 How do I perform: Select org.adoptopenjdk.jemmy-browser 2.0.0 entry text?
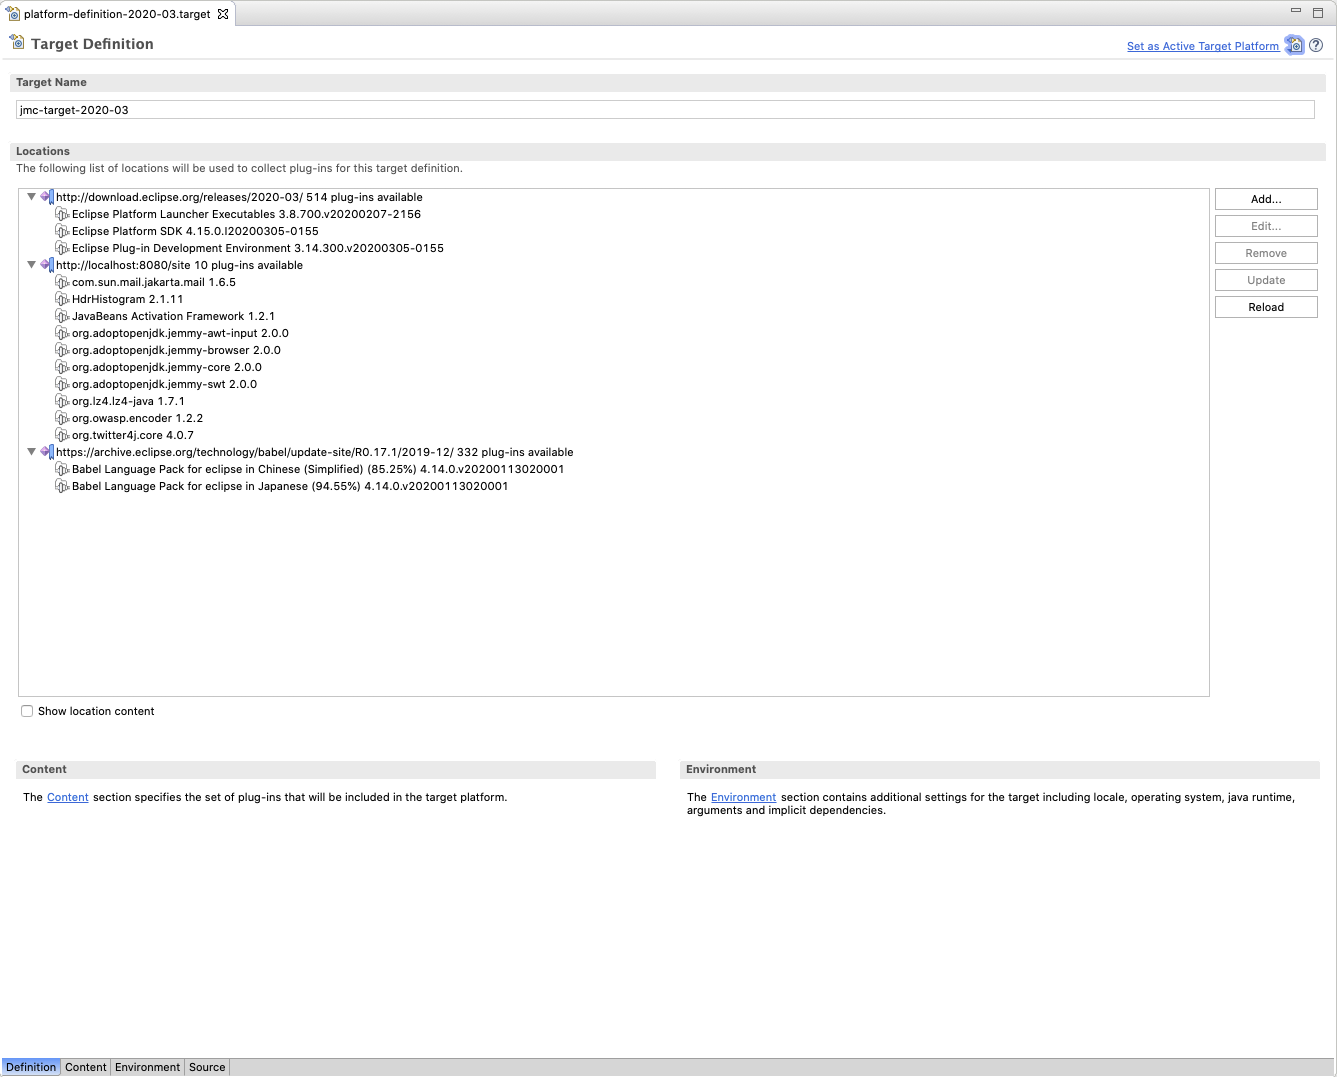(x=176, y=350)
